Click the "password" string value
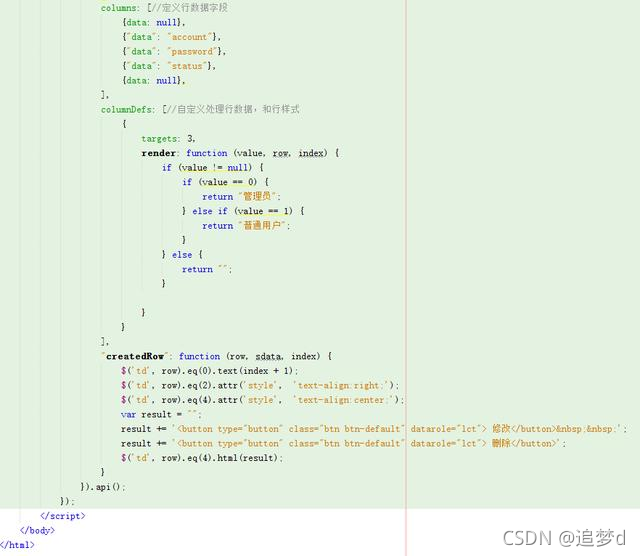640x556 pixels. click(192, 52)
